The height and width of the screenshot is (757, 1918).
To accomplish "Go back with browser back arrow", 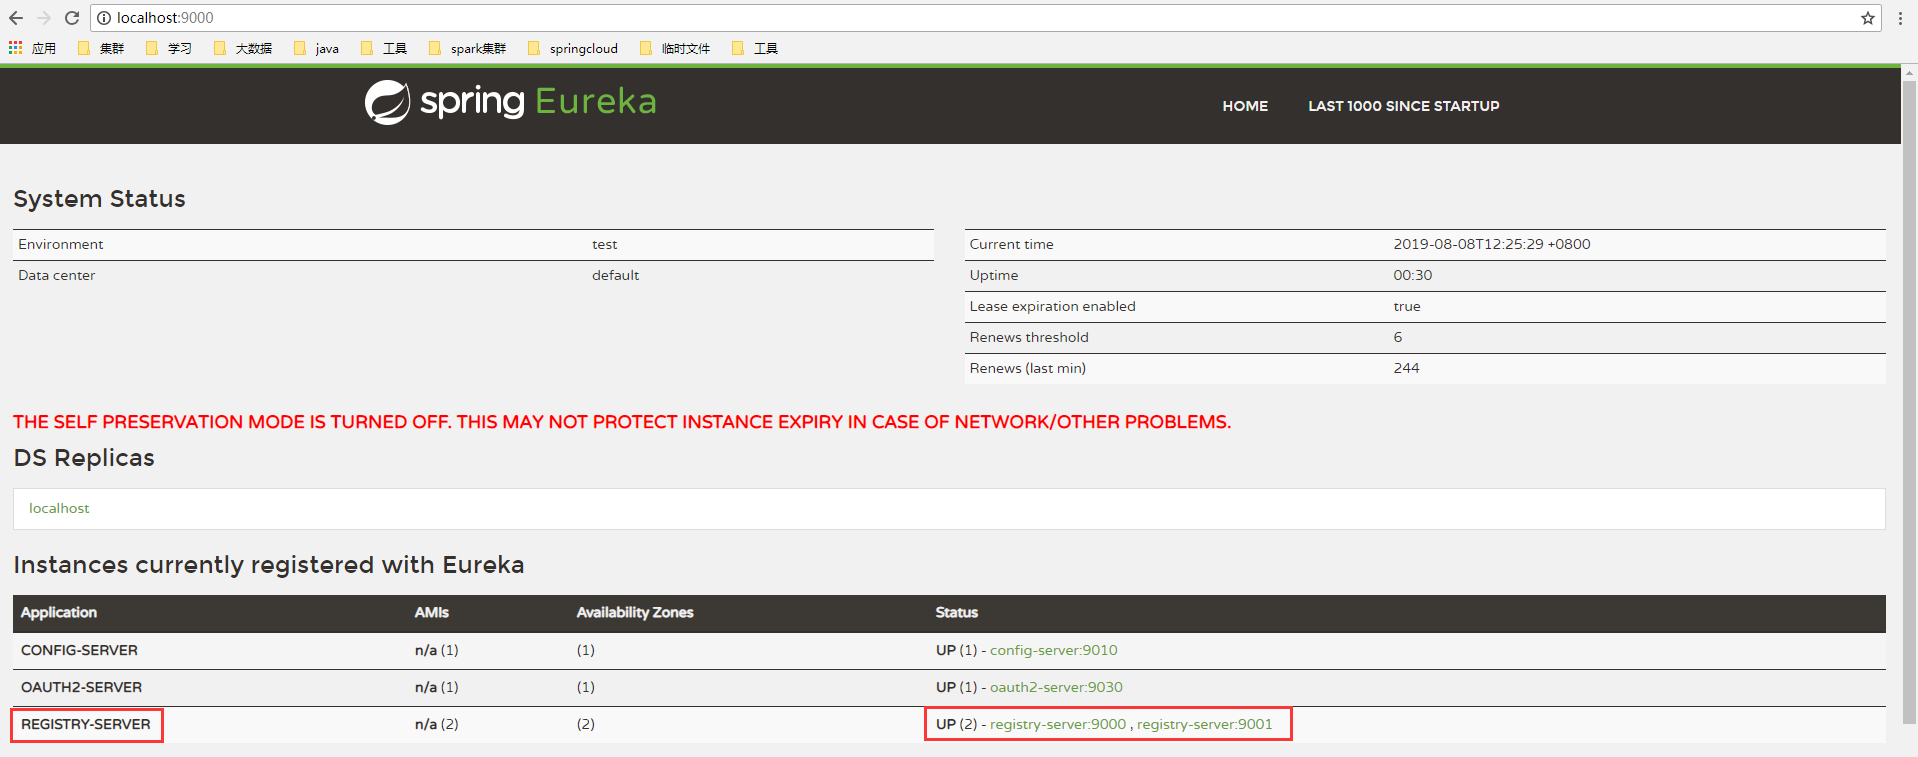I will (16, 18).
